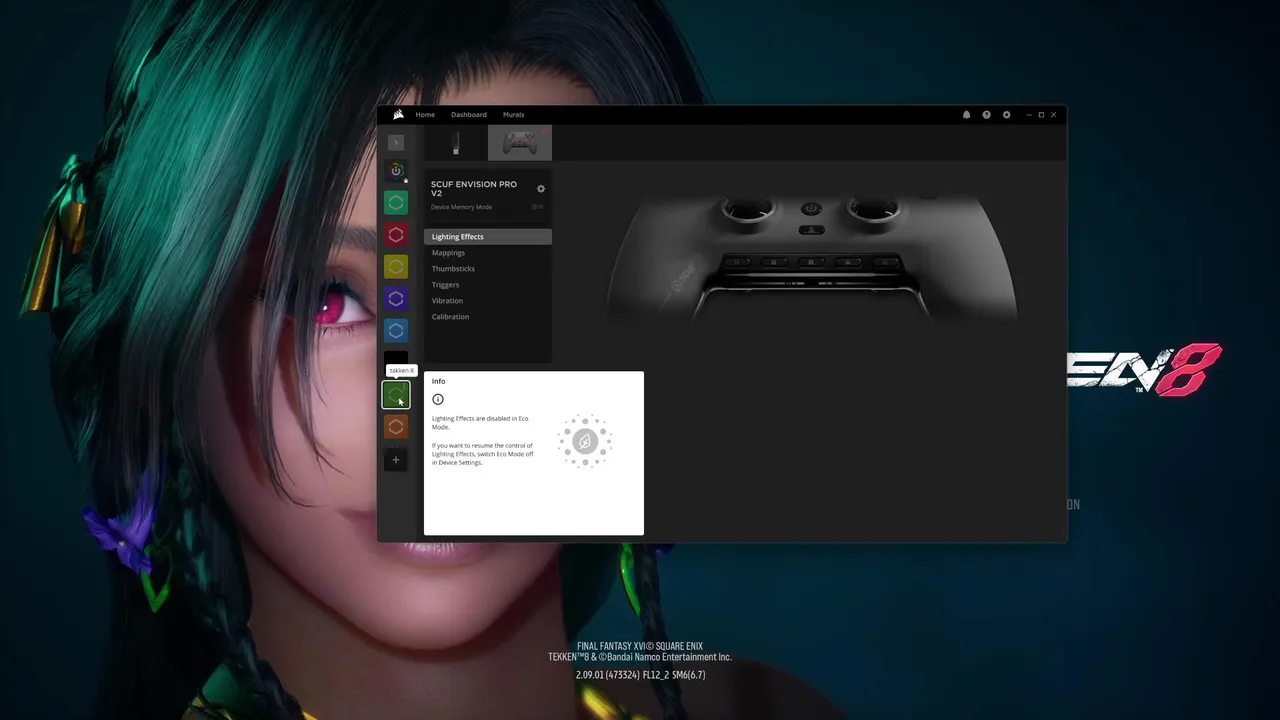Image resolution: width=1280 pixels, height=720 pixels.
Task: Select the orange profile icon
Action: click(396, 427)
